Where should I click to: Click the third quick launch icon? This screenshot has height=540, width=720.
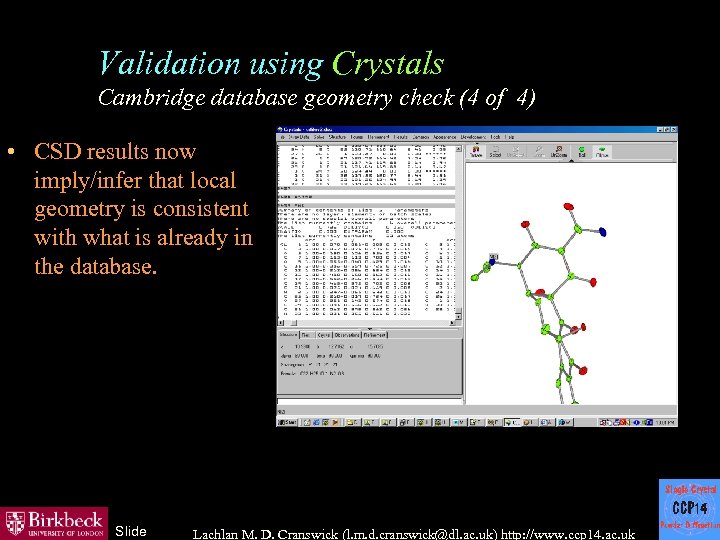326,422
